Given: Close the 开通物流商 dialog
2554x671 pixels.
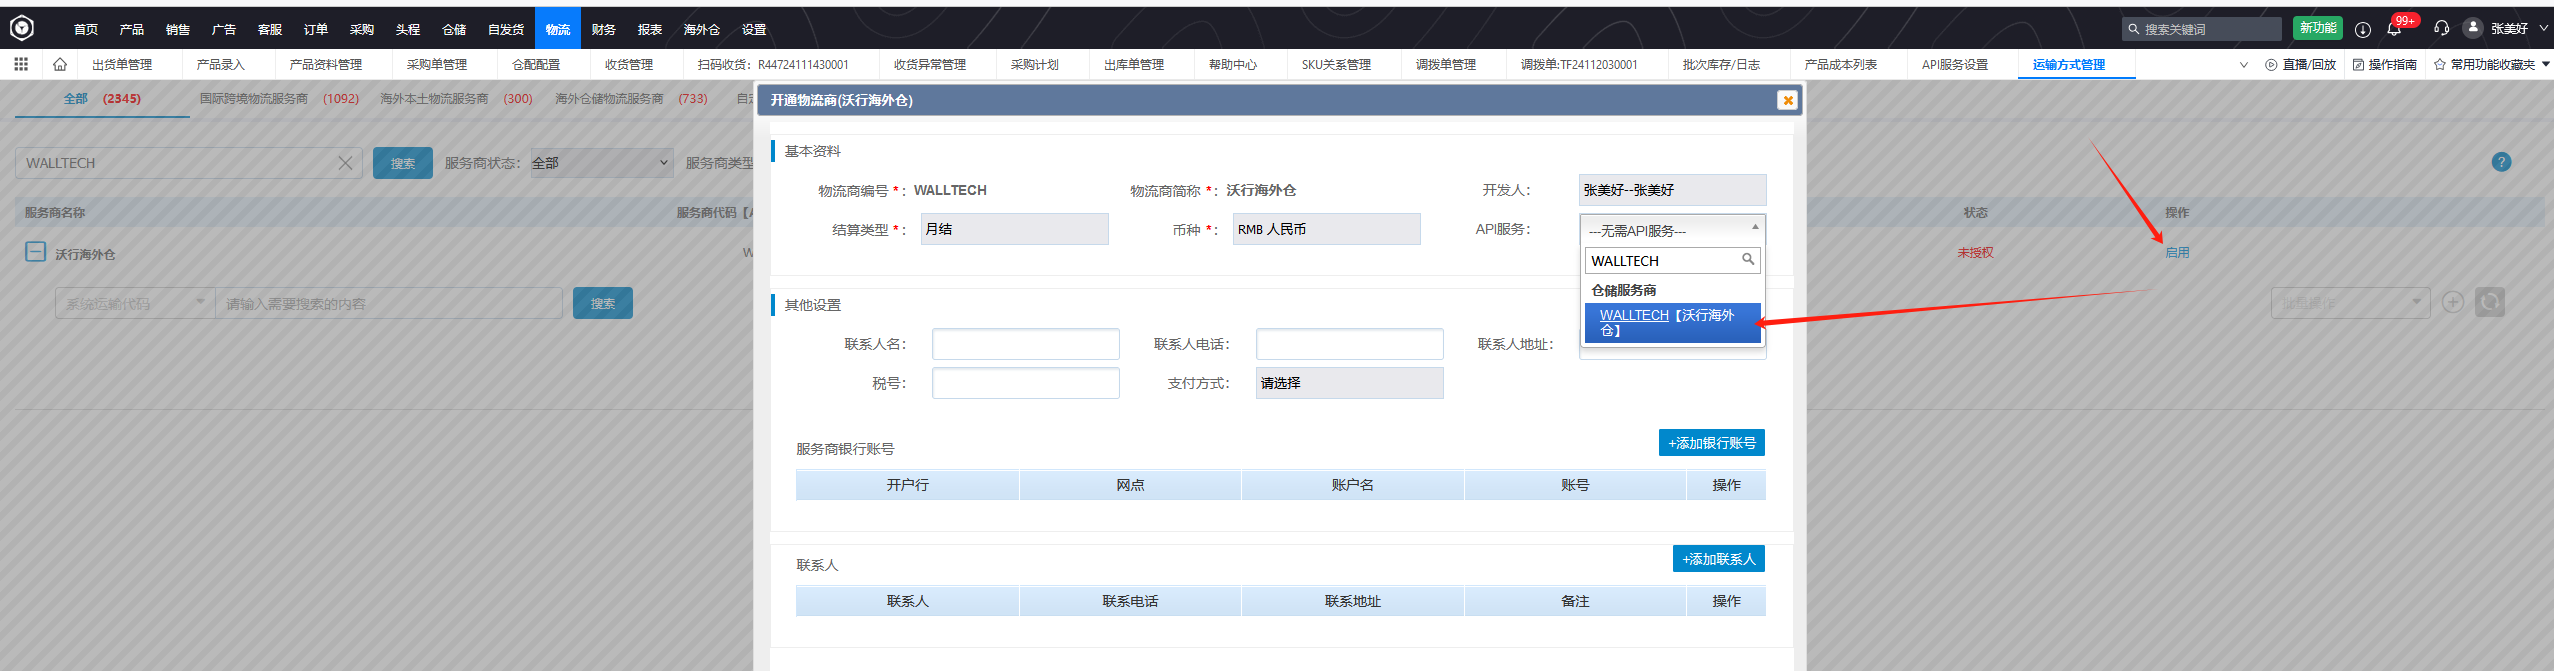Looking at the screenshot, I should coord(1787,100).
